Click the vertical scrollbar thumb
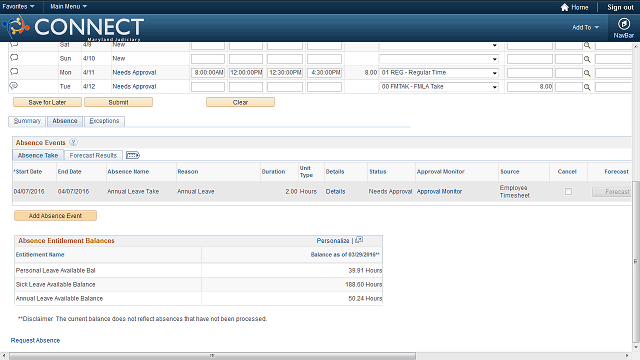Image resolution: width=640 pixels, height=360 pixels. click(635, 261)
